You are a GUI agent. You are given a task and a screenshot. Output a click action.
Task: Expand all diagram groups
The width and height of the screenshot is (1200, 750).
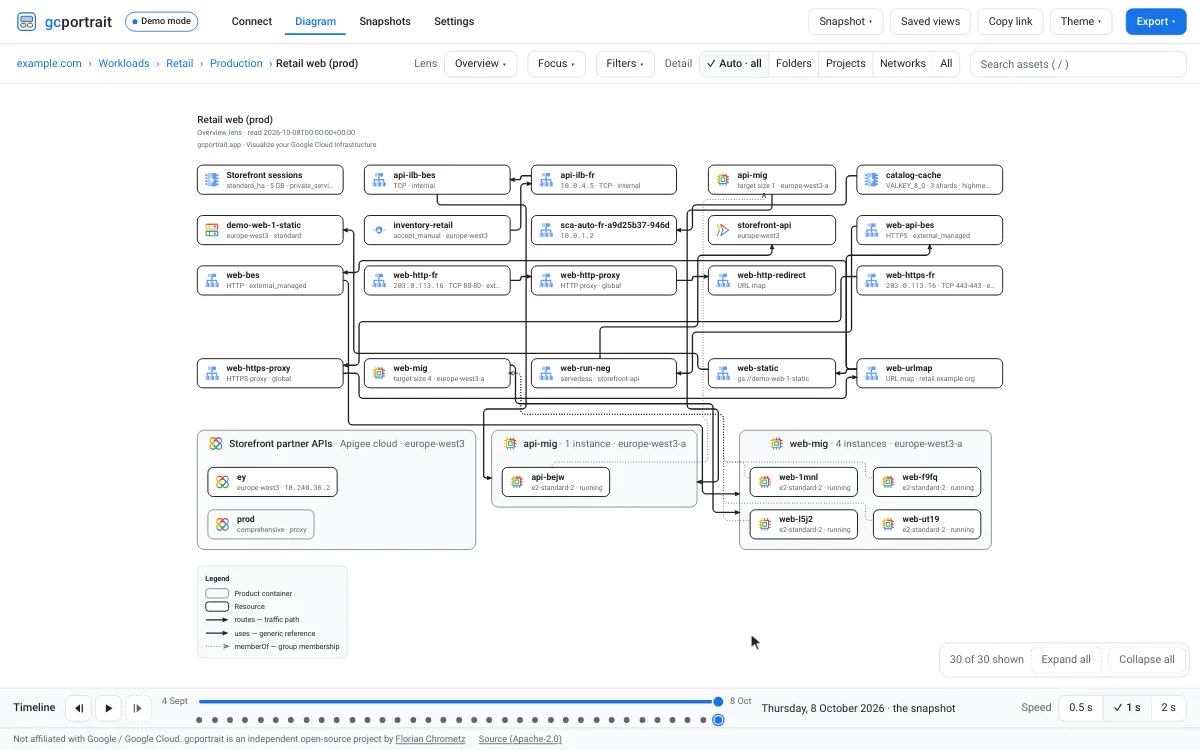1066,659
